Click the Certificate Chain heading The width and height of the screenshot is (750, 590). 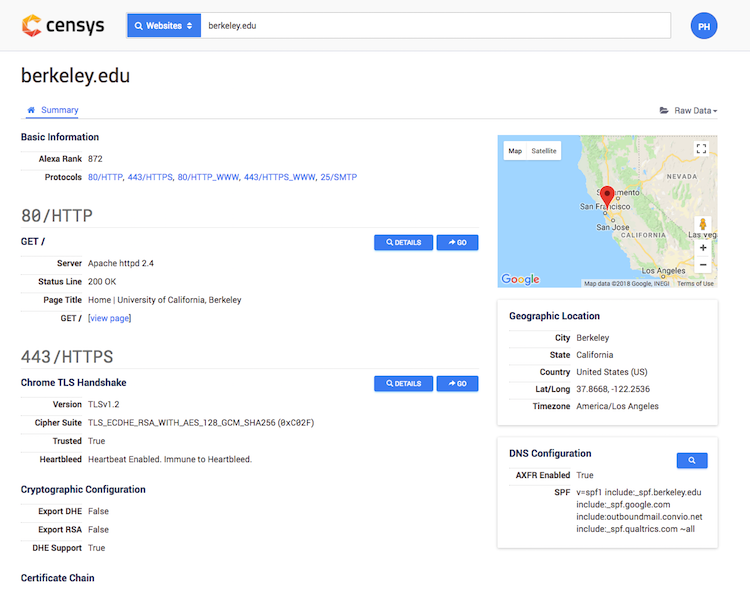click(x=57, y=578)
